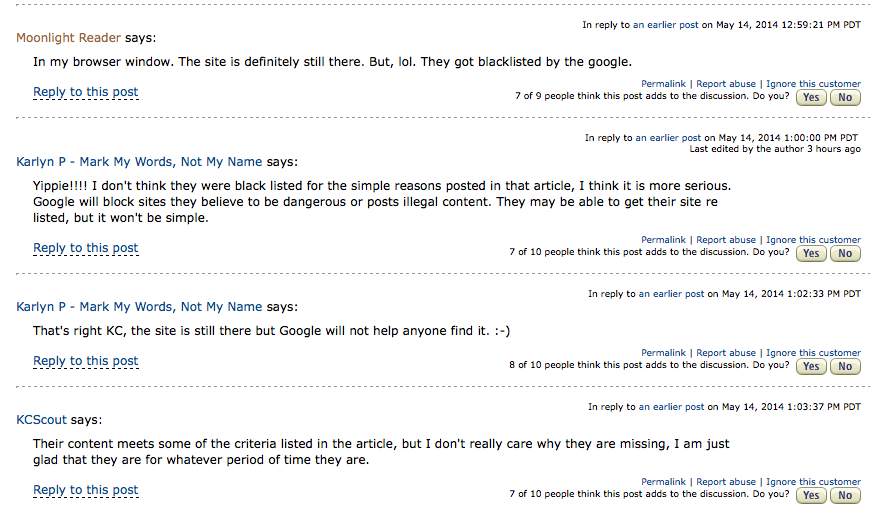The image size is (877, 514).
Task: Vote Yes on 'That's right KC' post
Action: click(x=810, y=366)
